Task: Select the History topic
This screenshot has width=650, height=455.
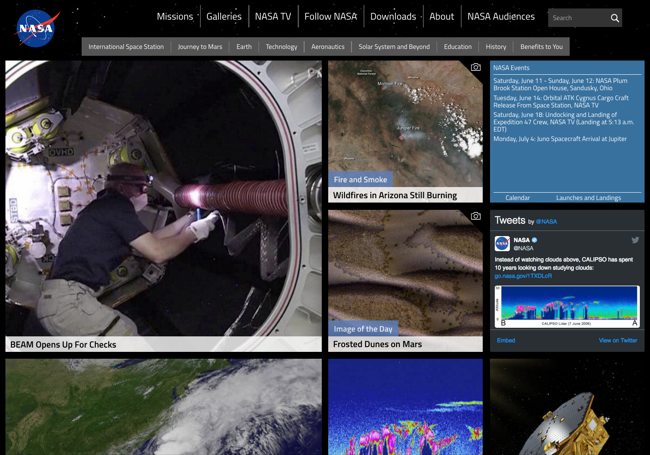Action: [496, 47]
